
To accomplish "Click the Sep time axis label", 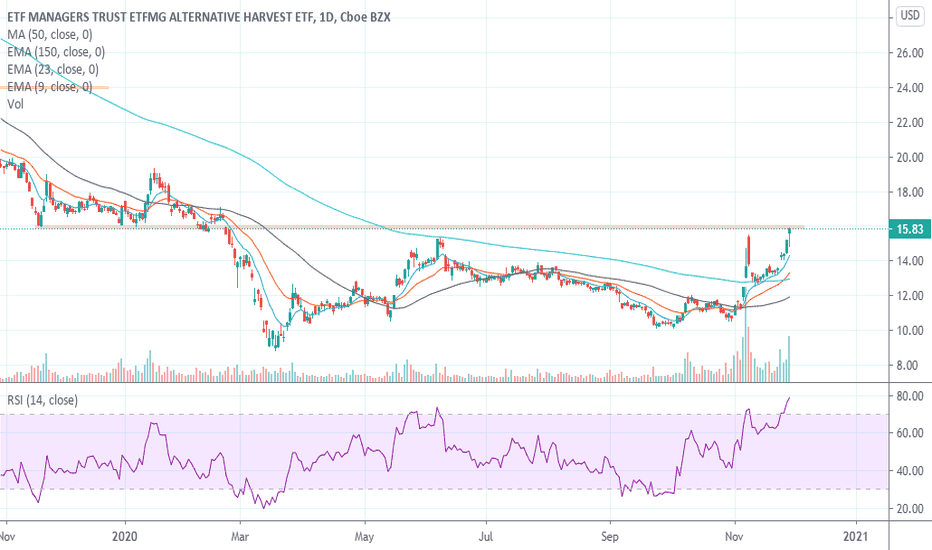I will (x=609, y=536).
